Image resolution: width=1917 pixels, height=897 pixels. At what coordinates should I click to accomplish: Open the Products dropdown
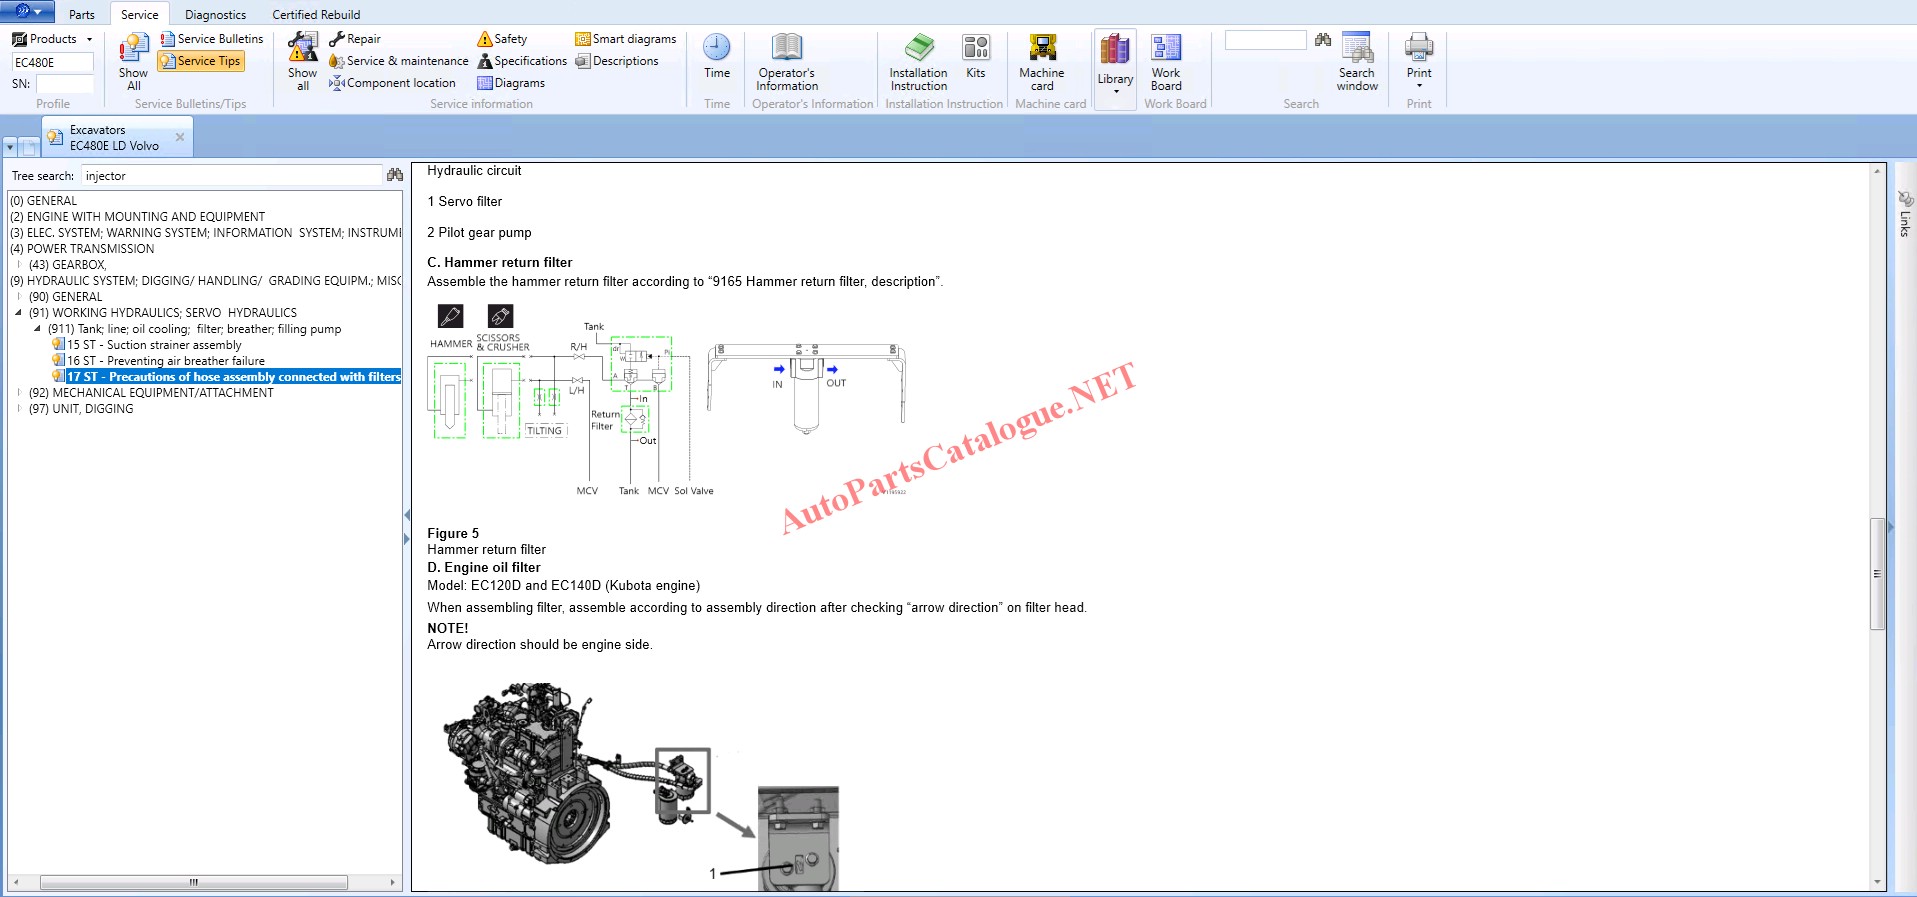[x=53, y=39]
